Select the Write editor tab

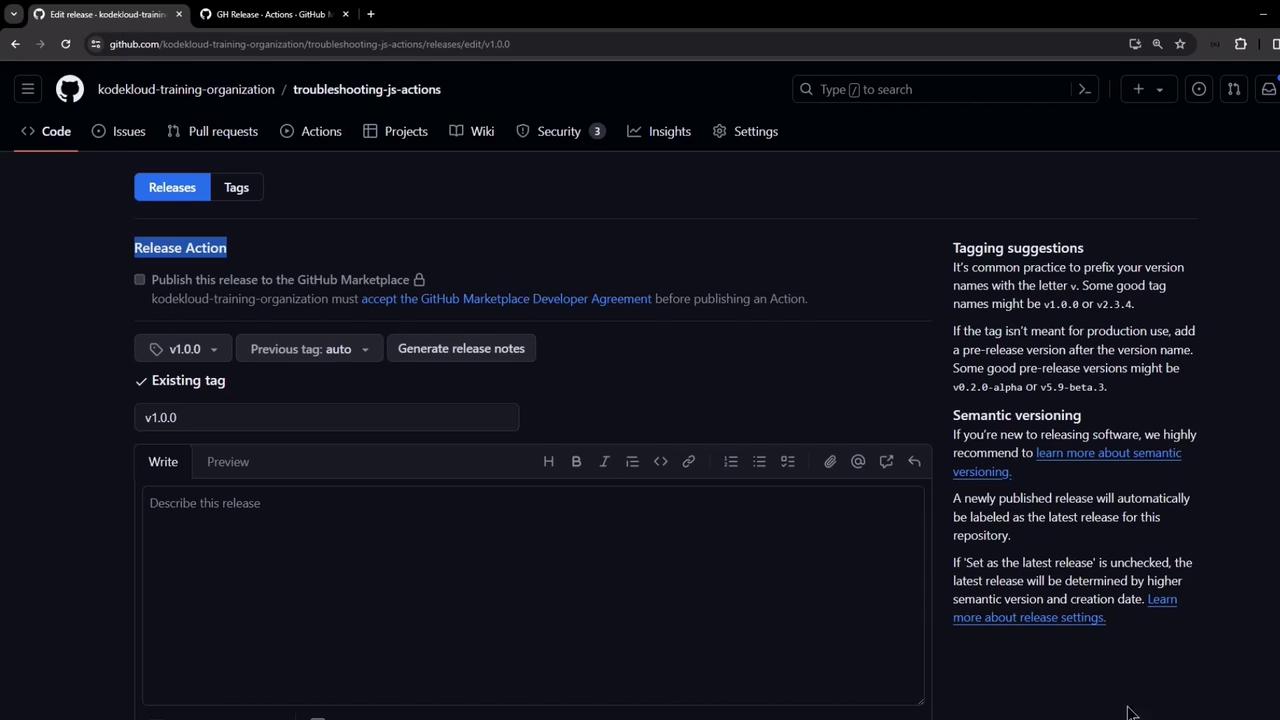tap(163, 462)
